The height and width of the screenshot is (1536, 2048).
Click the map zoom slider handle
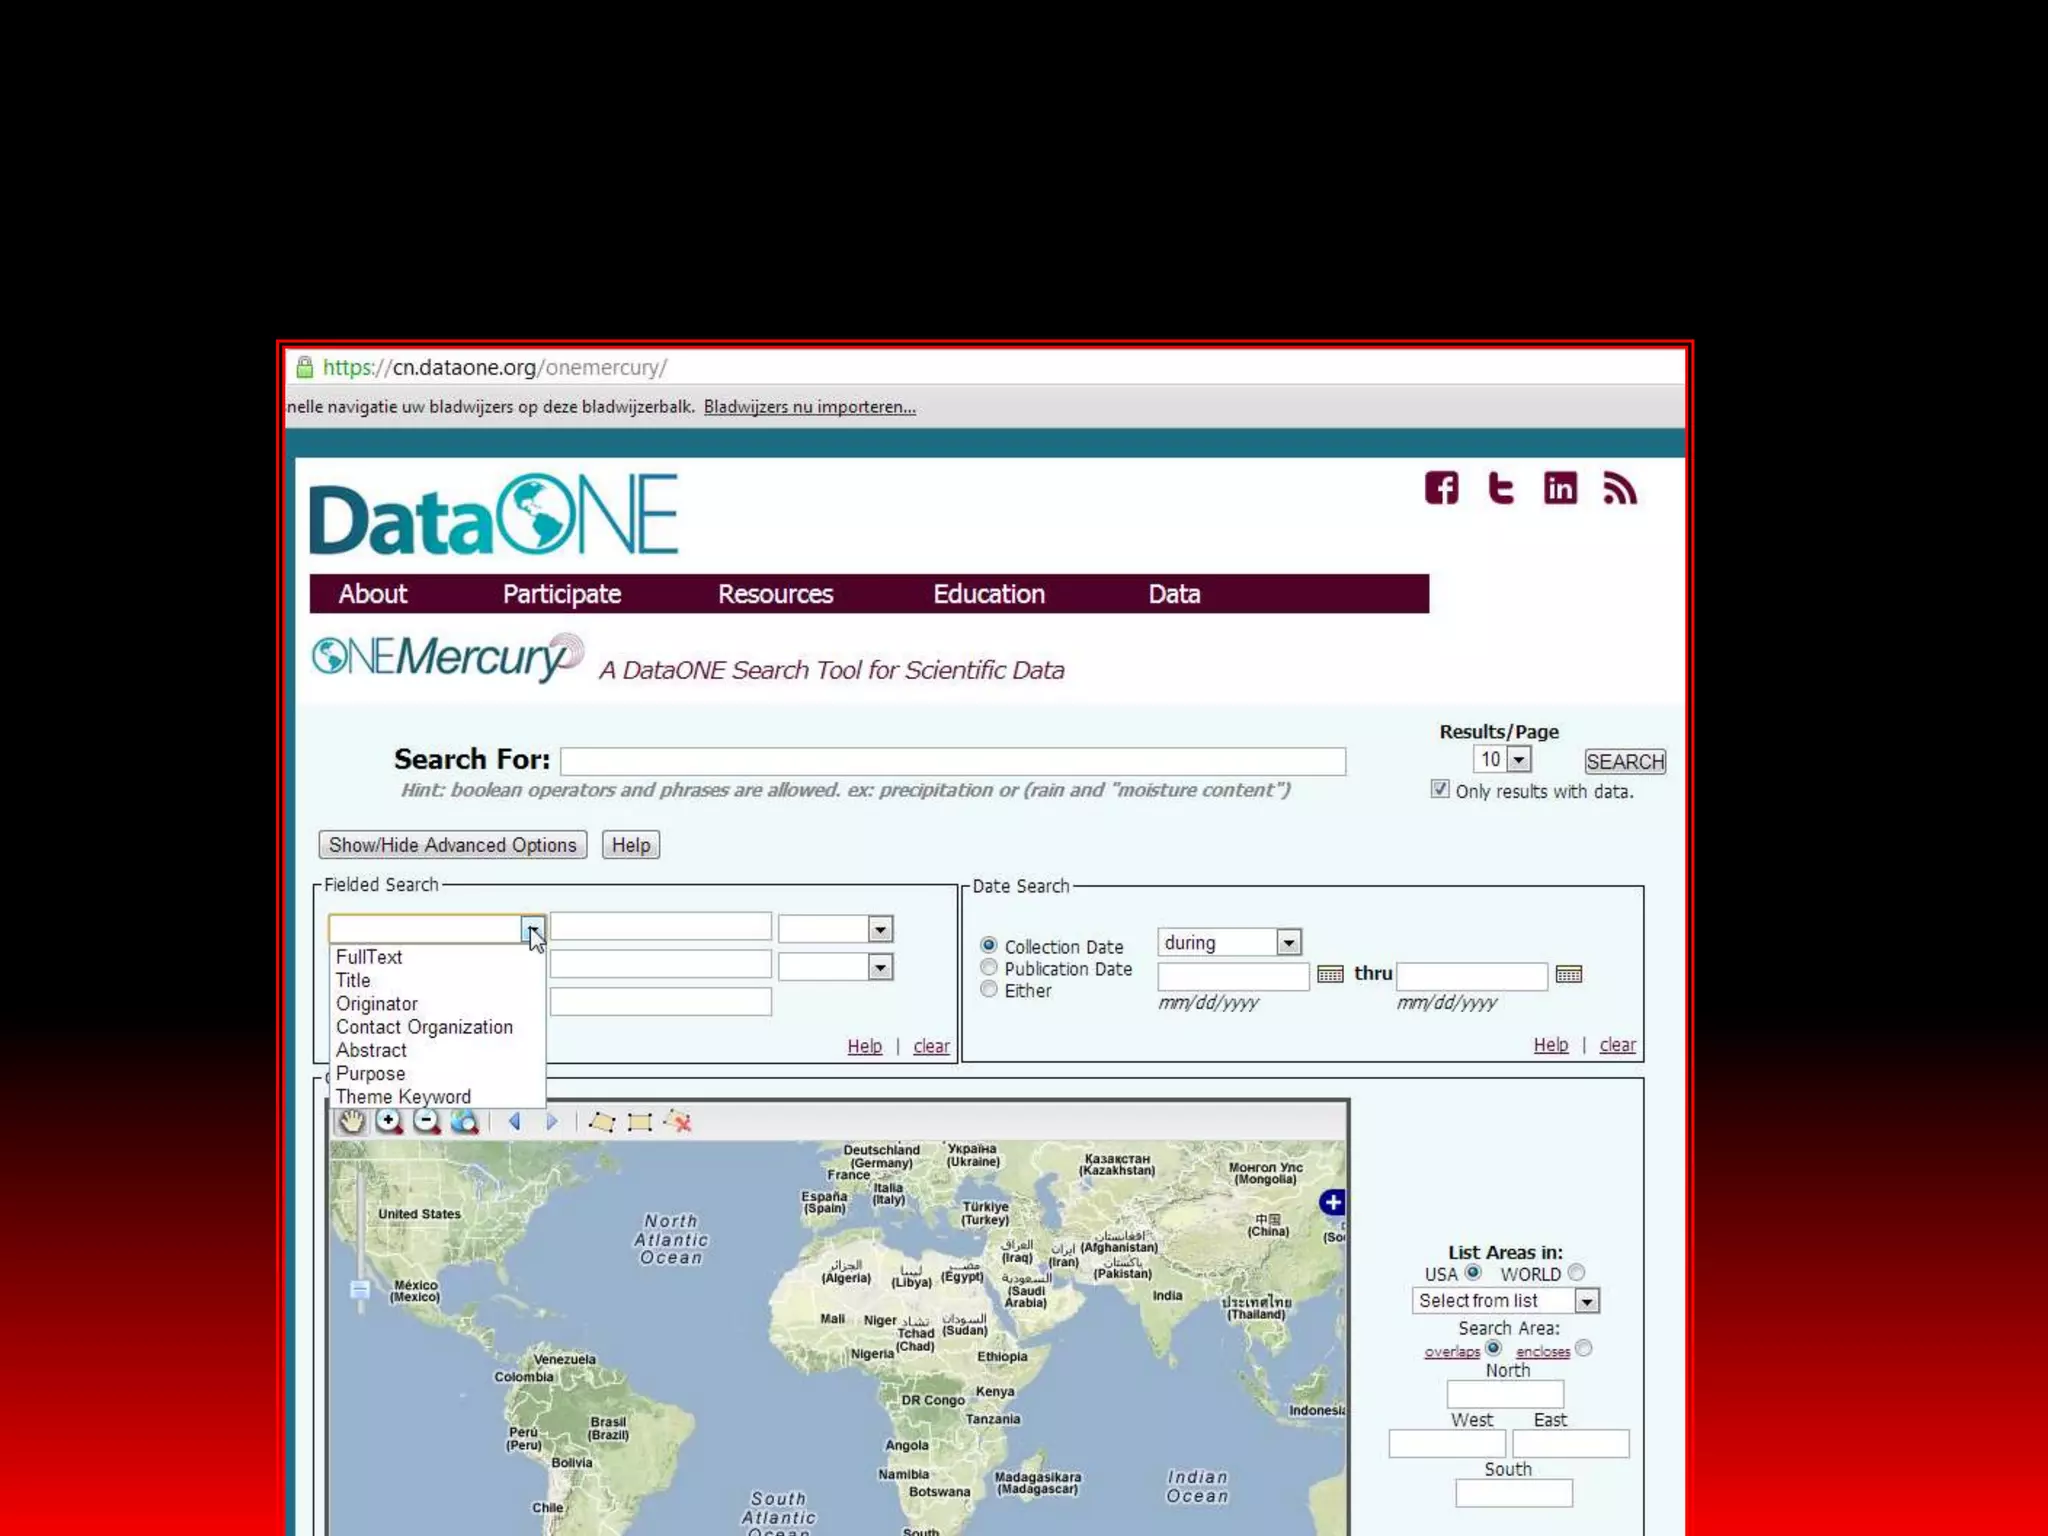click(x=360, y=1289)
